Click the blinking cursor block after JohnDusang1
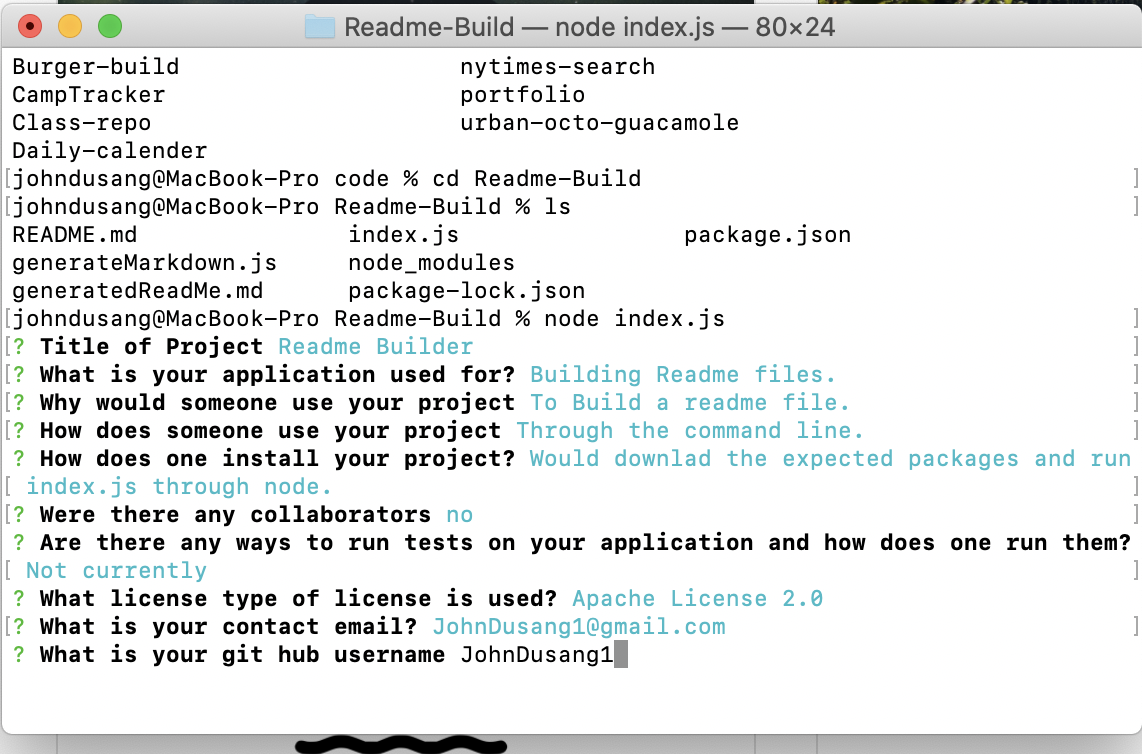This screenshot has height=754, width=1142. coord(620,655)
